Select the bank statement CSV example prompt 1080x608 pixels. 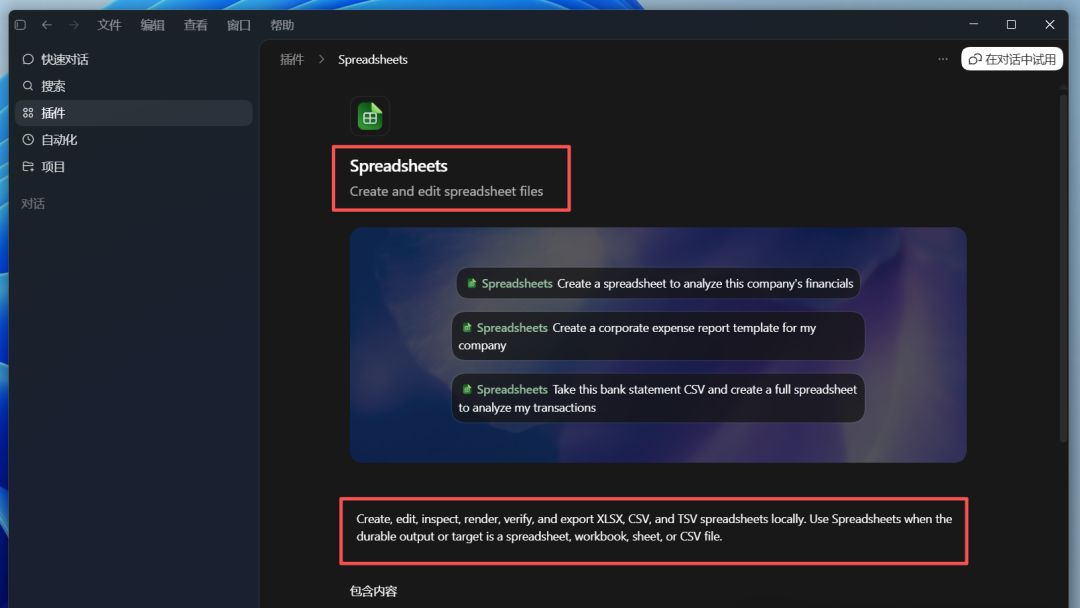pos(658,398)
